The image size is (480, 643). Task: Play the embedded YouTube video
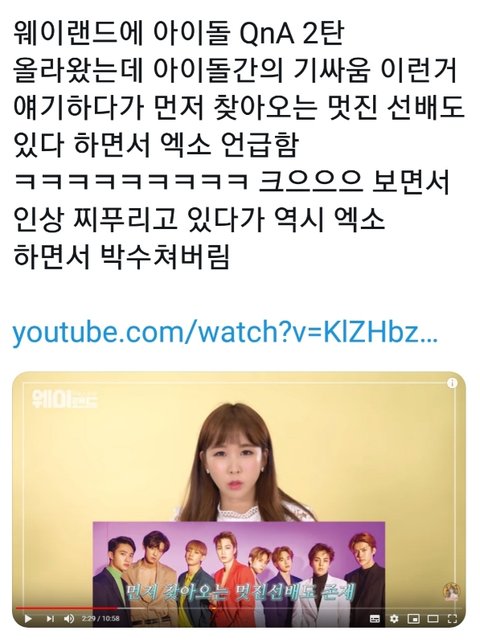click(28, 618)
